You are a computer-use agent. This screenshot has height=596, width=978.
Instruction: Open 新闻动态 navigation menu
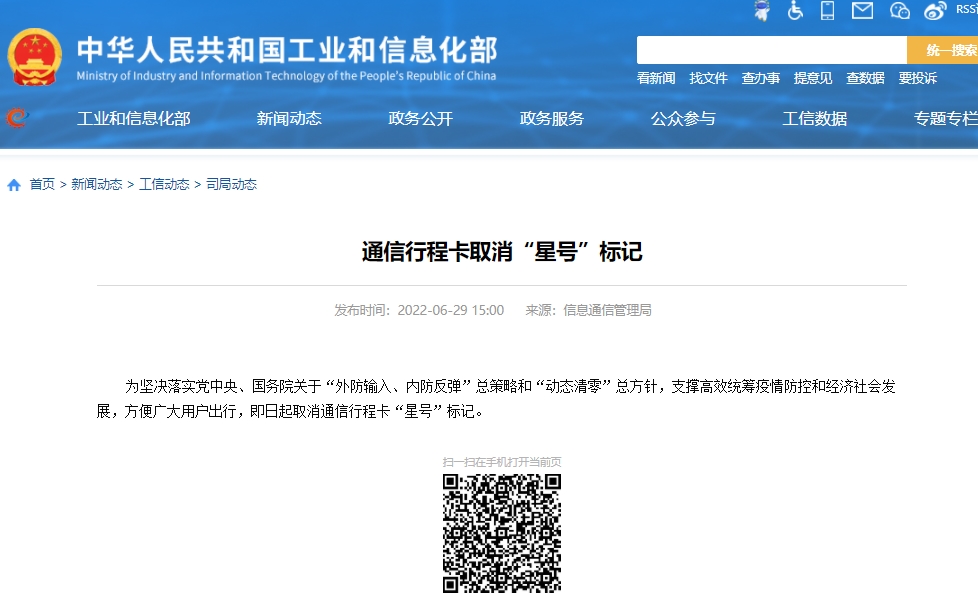click(x=289, y=118)
